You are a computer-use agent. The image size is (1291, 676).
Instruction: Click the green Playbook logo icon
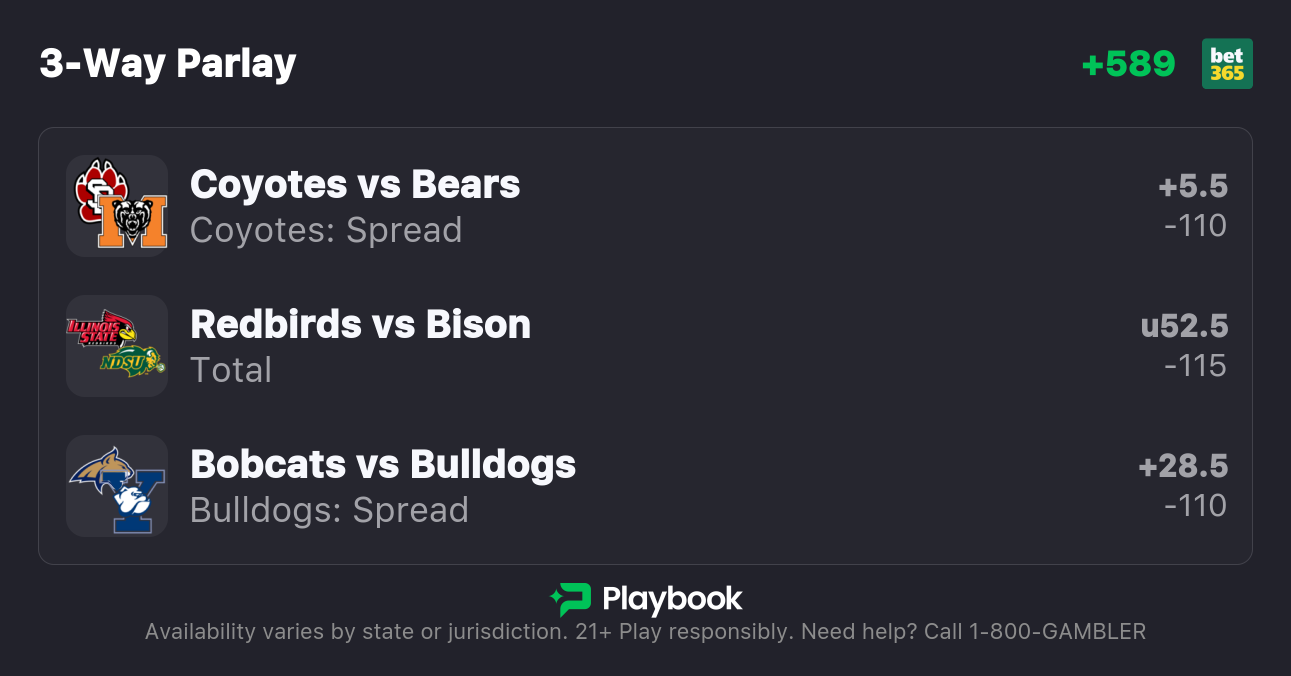click(570, 599)
